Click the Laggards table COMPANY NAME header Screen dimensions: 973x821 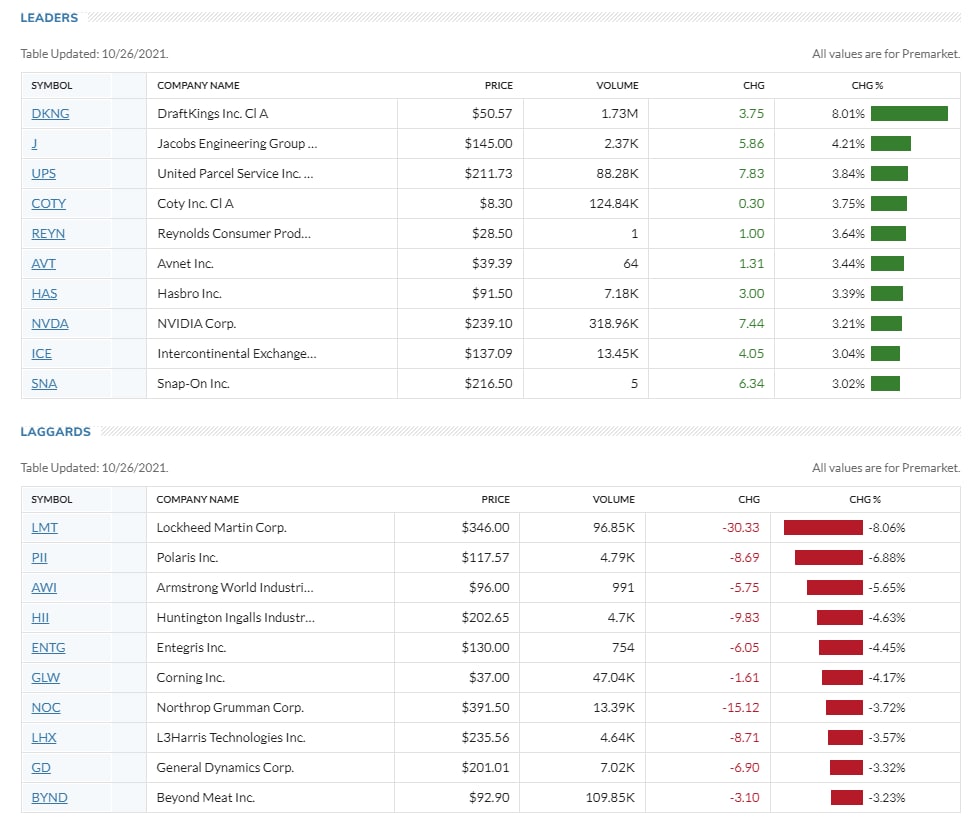[197, 500]
